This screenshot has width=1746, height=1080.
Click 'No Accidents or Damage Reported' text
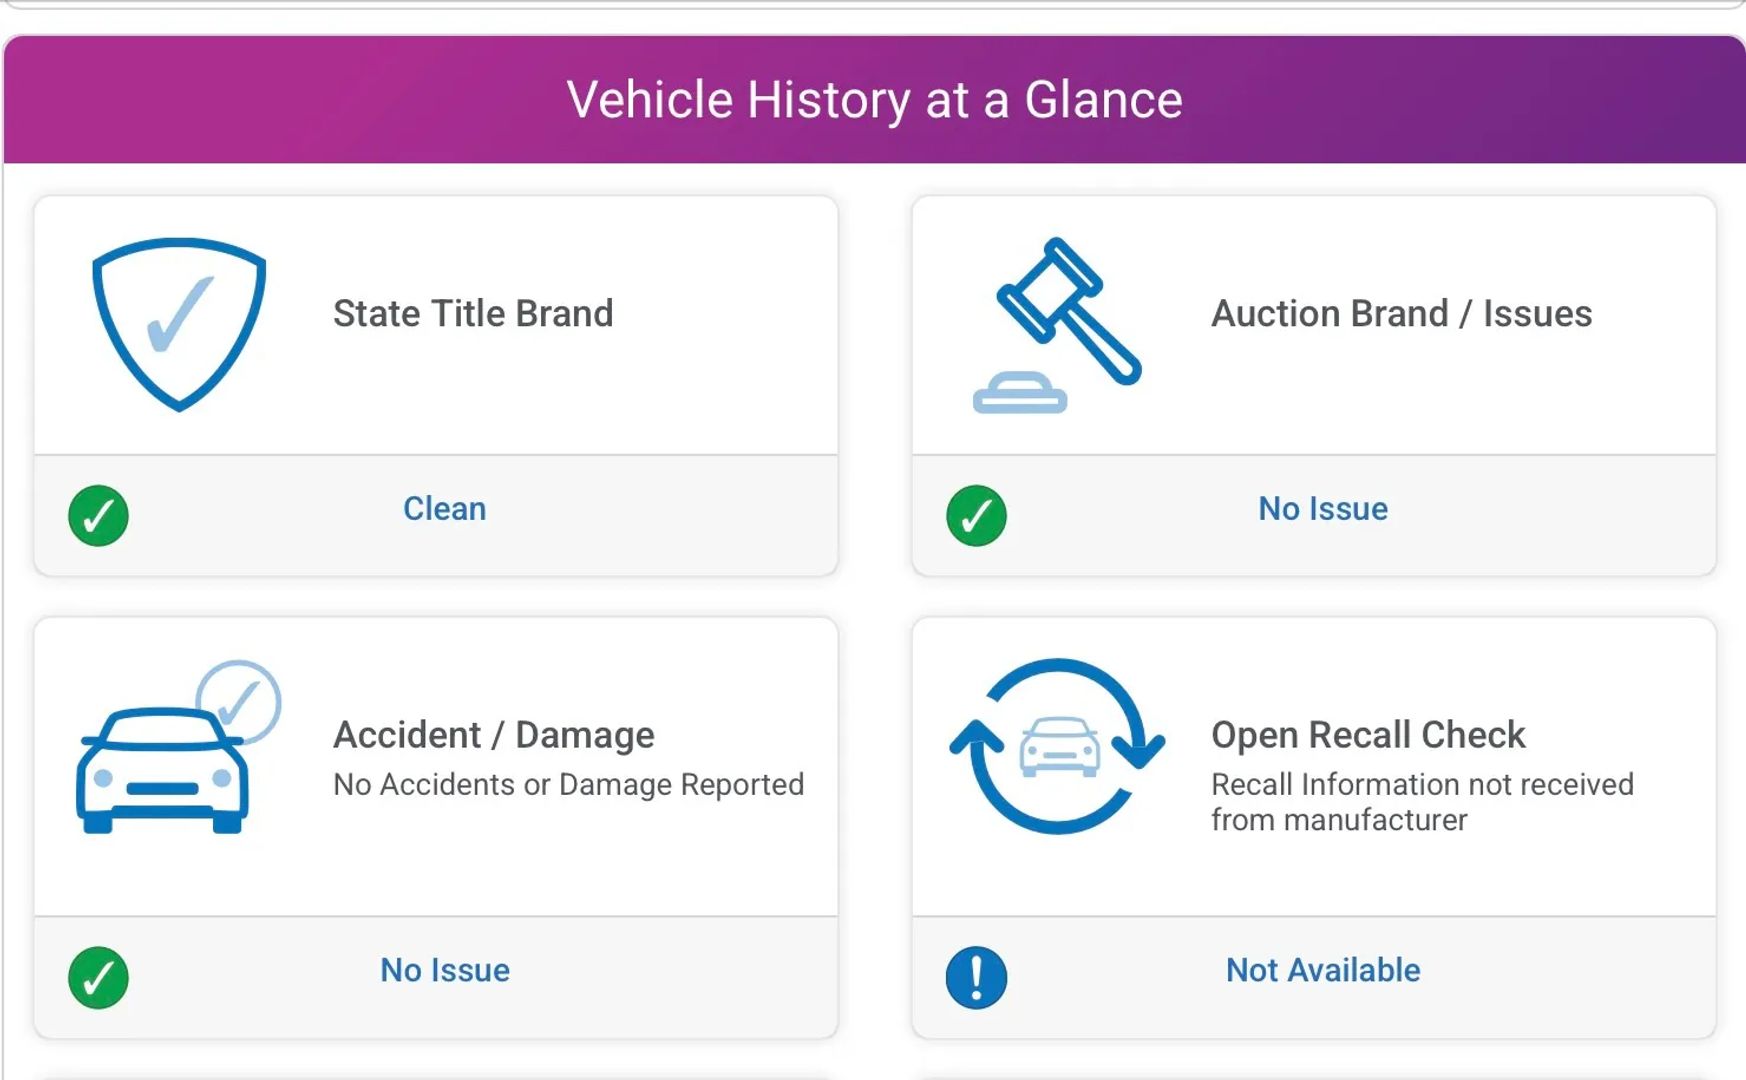point(568,784)
